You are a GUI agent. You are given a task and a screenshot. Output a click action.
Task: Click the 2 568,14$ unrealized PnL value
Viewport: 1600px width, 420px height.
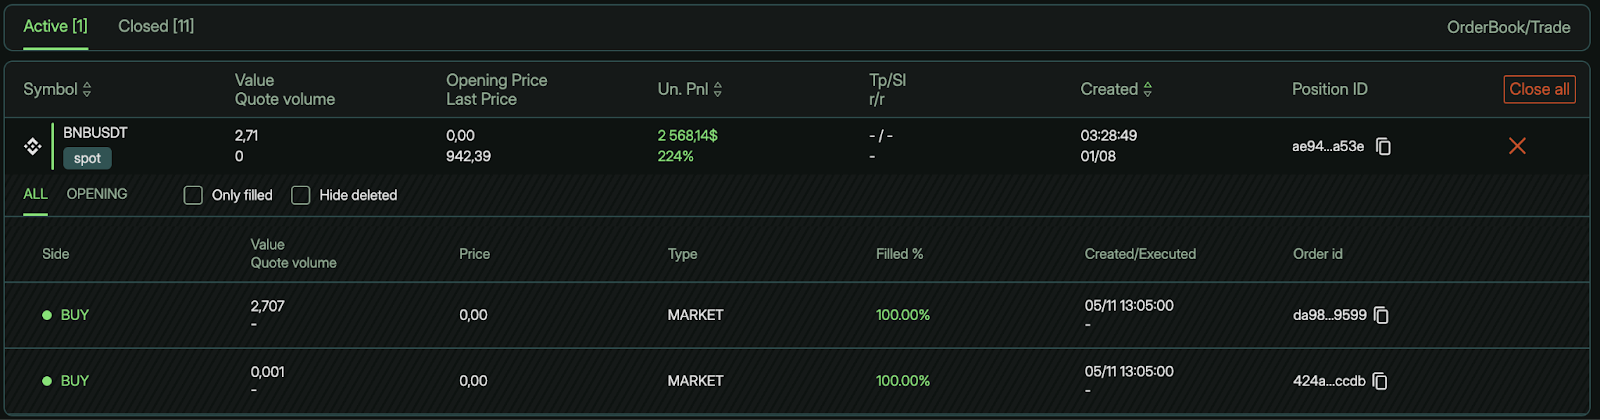(687, 135)
